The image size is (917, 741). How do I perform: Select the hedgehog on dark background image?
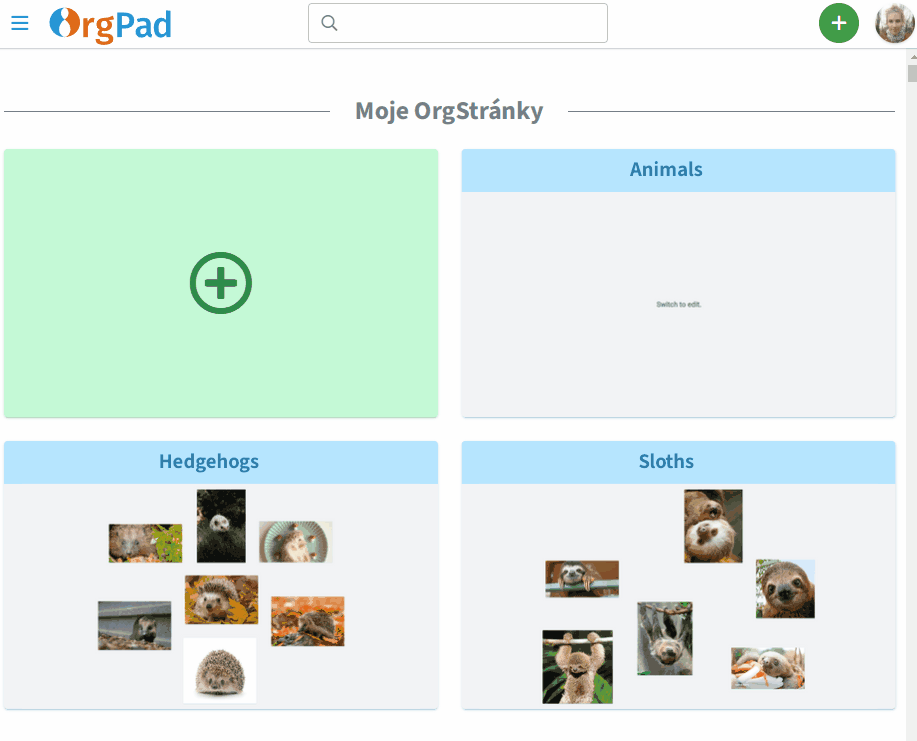pos(221,525)
